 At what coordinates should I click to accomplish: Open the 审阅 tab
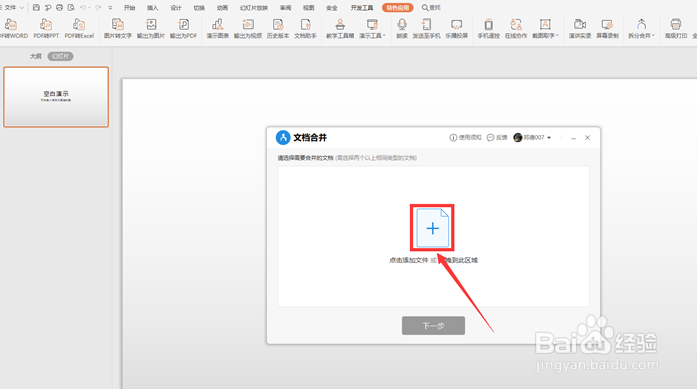[285, 8]
